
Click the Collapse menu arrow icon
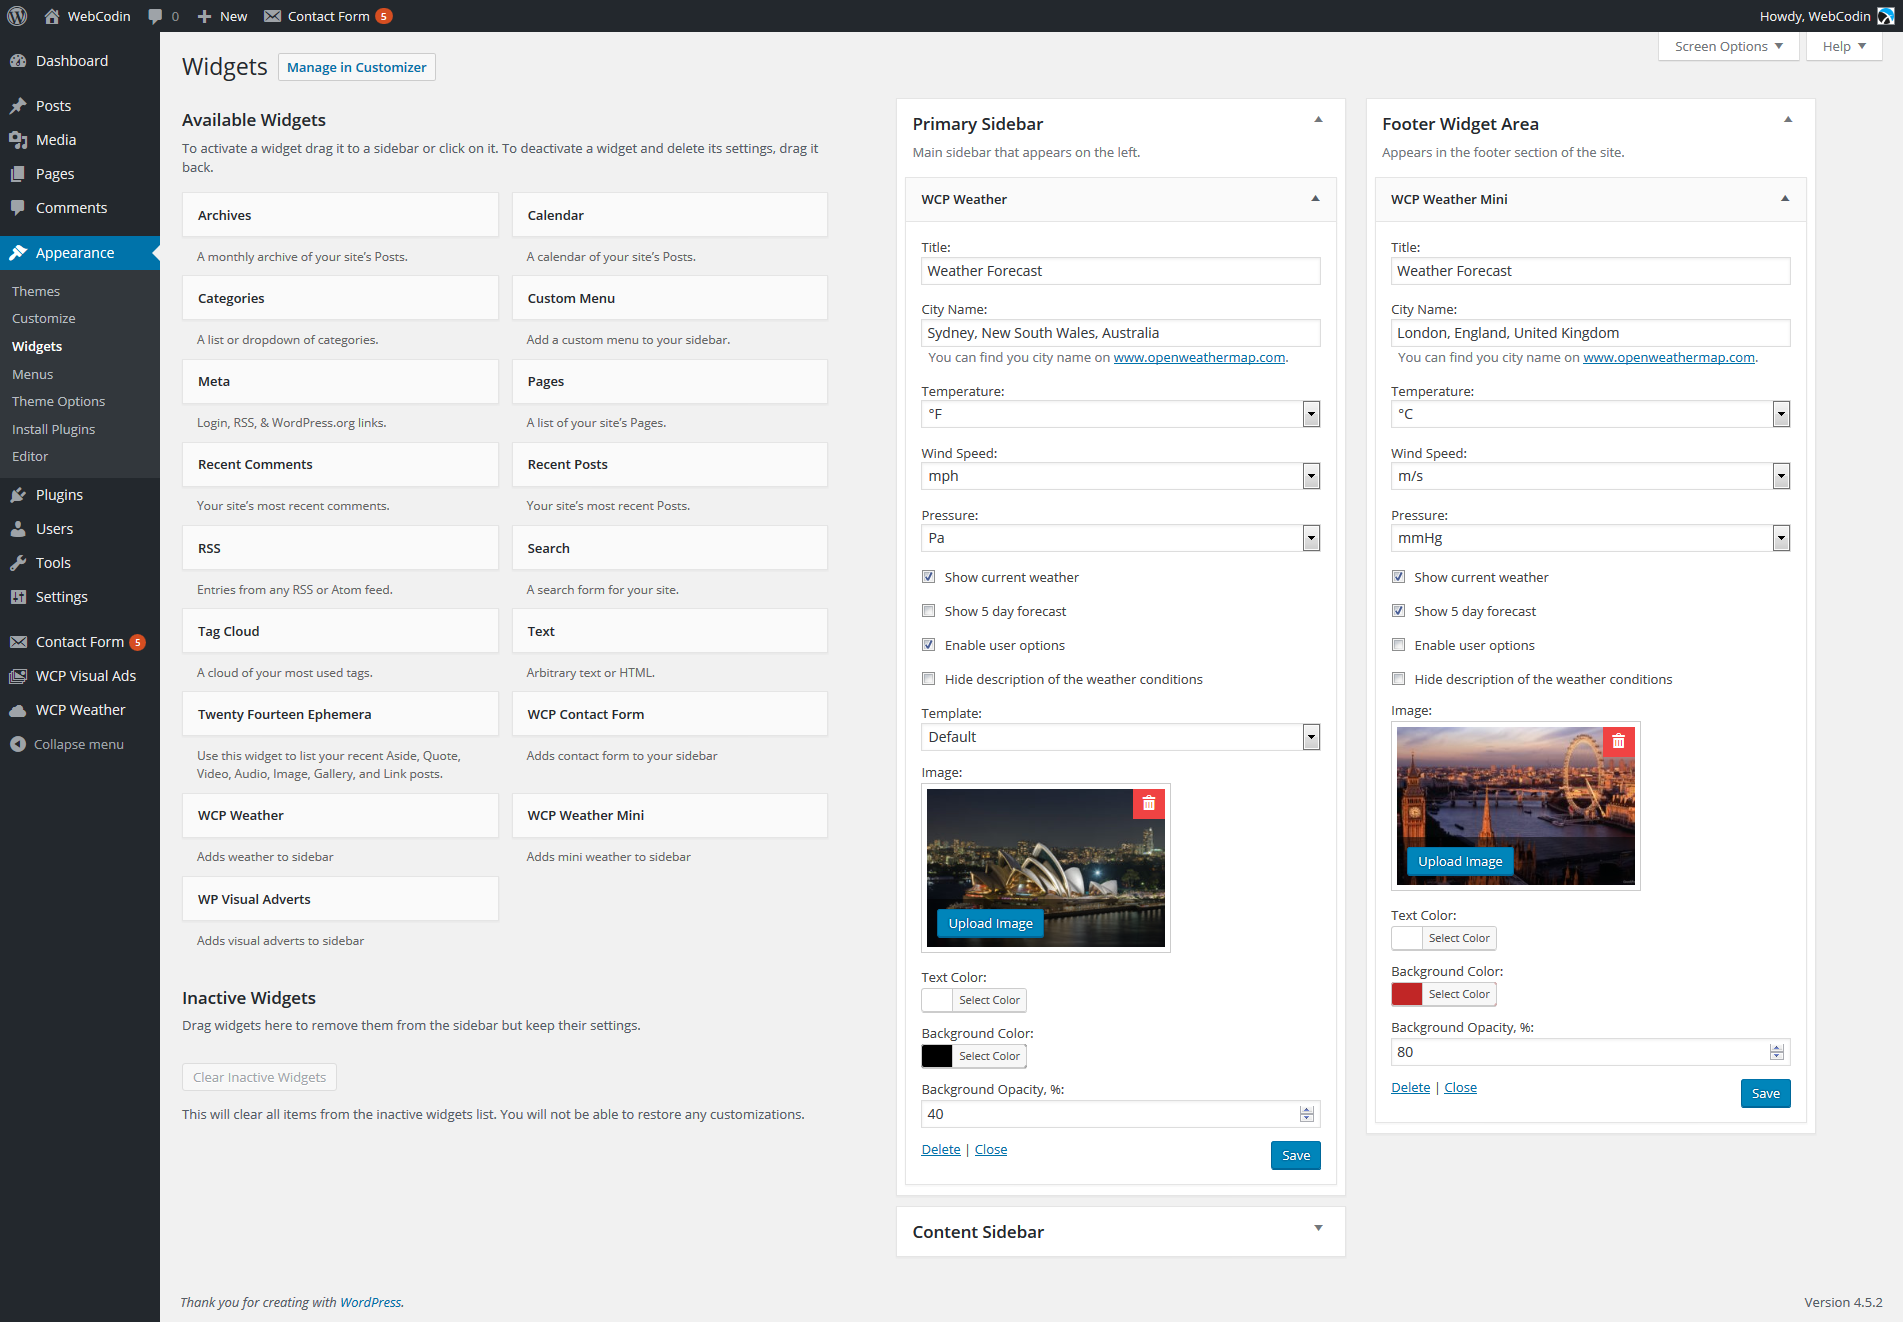pyautogui.click(x=18, y=744)
